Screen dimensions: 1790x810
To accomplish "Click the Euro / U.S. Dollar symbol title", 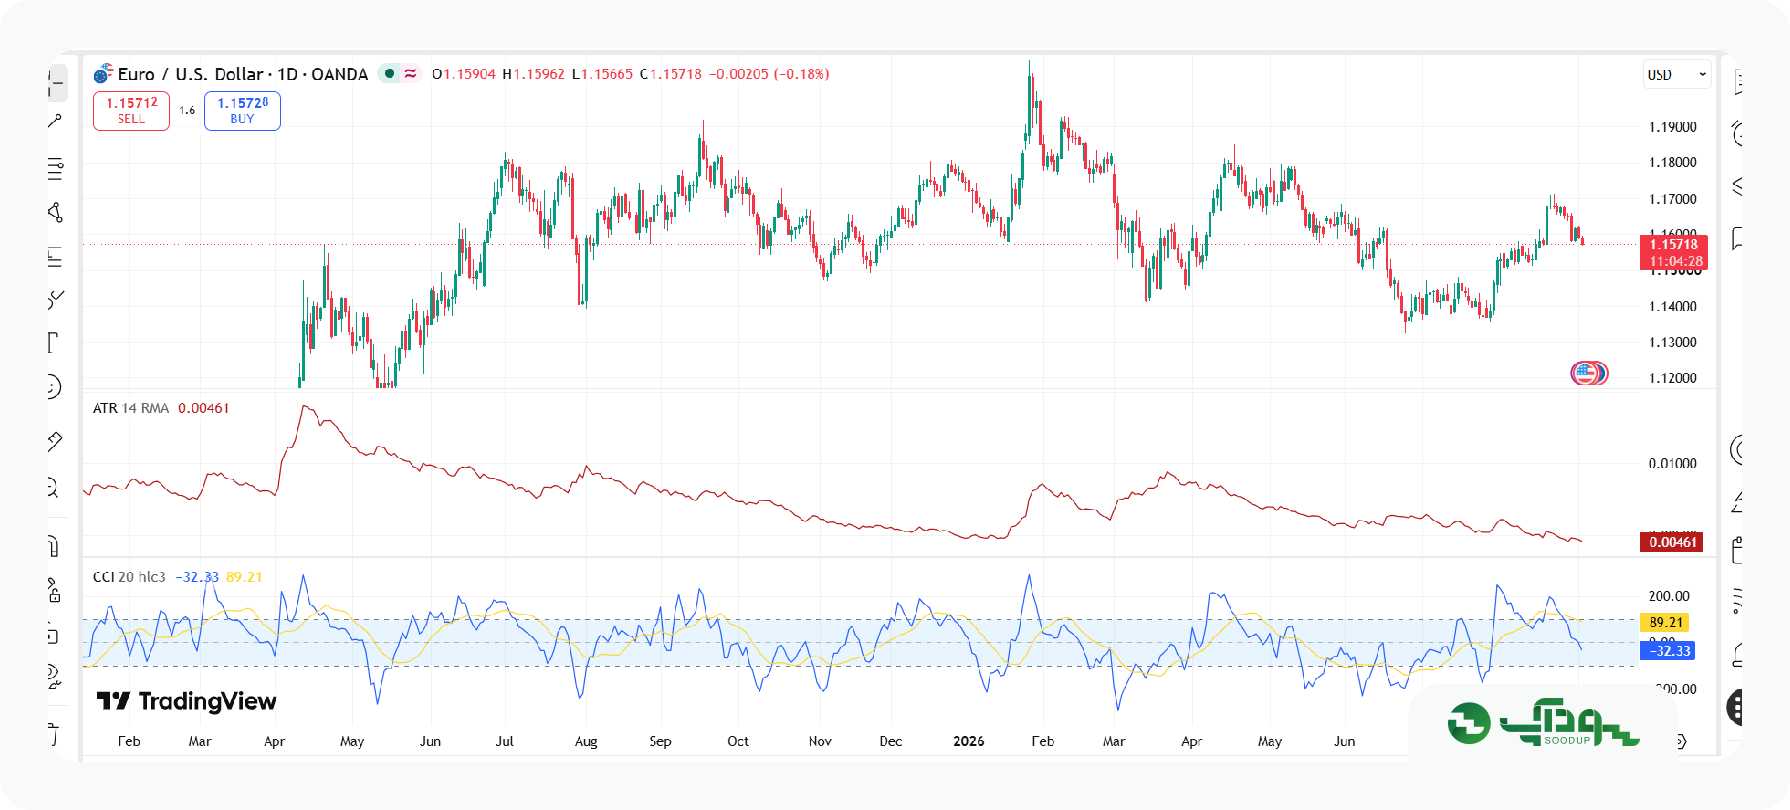I will [191, 74].
